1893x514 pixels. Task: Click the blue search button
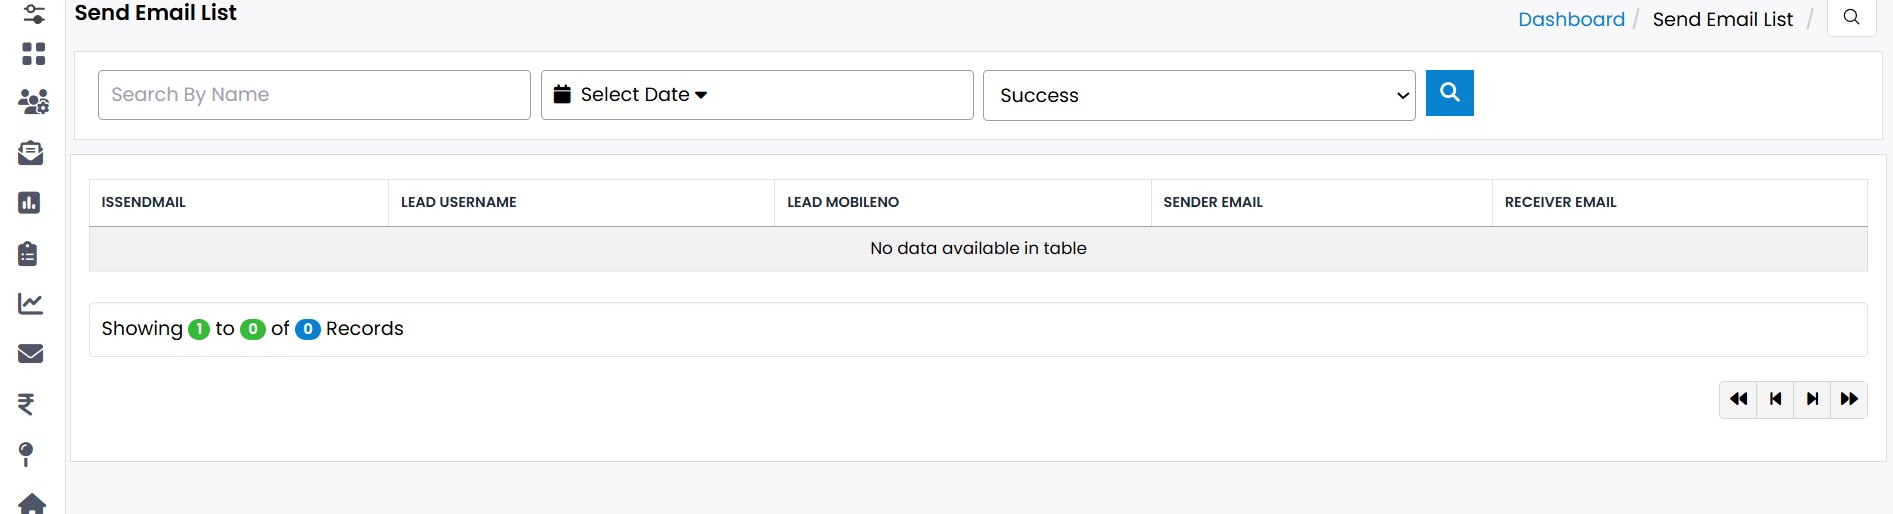click(1449, 93)
